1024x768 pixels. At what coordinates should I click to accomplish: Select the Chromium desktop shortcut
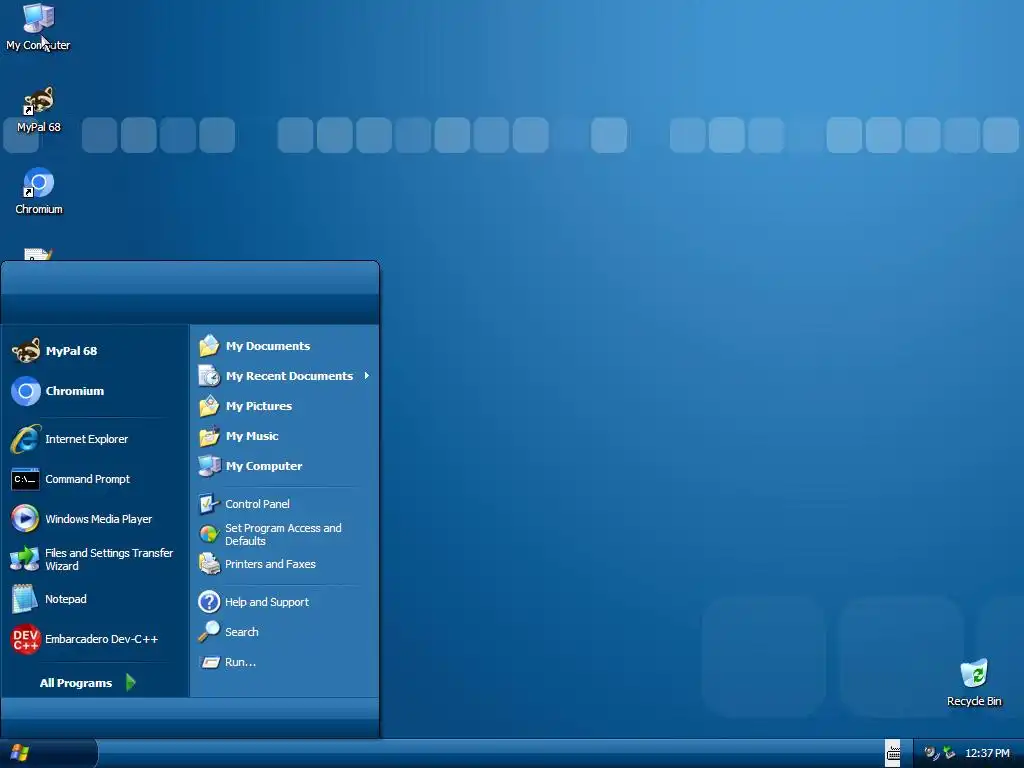39,191
